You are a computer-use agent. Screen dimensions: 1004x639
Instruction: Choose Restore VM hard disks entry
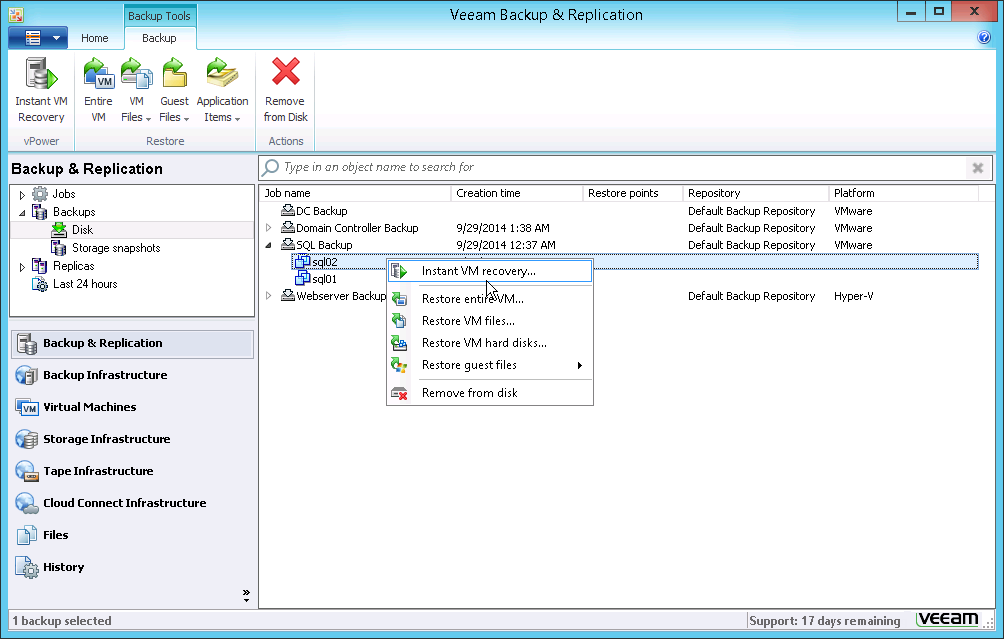pos(490,343)
